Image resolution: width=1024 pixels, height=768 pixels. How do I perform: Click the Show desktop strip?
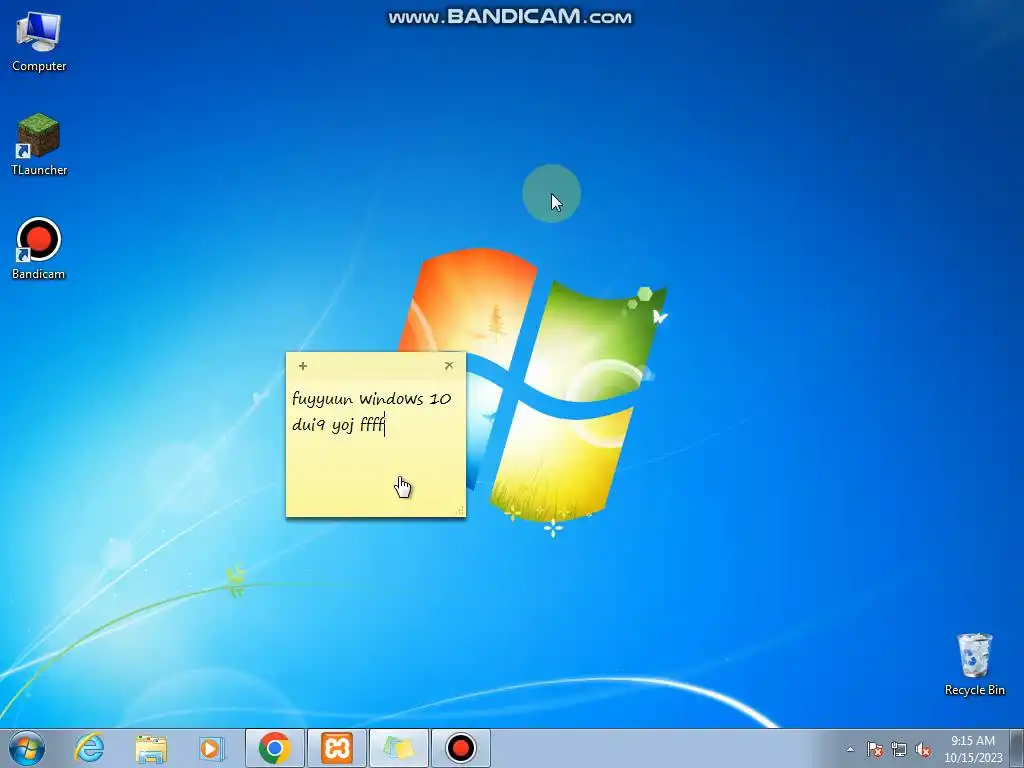(x=1017, y=748)
